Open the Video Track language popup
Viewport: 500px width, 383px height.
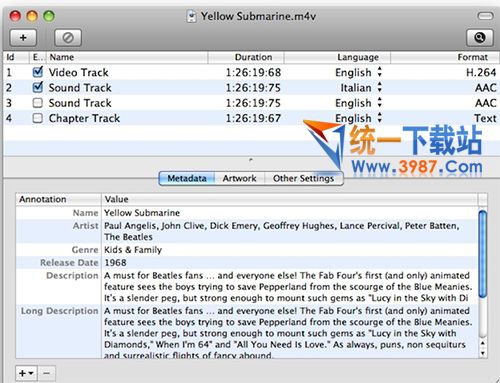pyautogui.click(x=380, y=72)
